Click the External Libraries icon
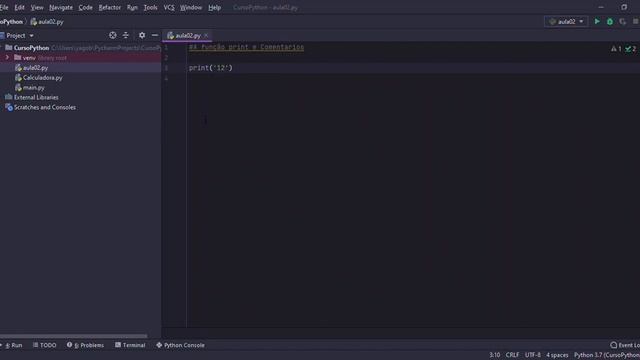 pos(9,97)
